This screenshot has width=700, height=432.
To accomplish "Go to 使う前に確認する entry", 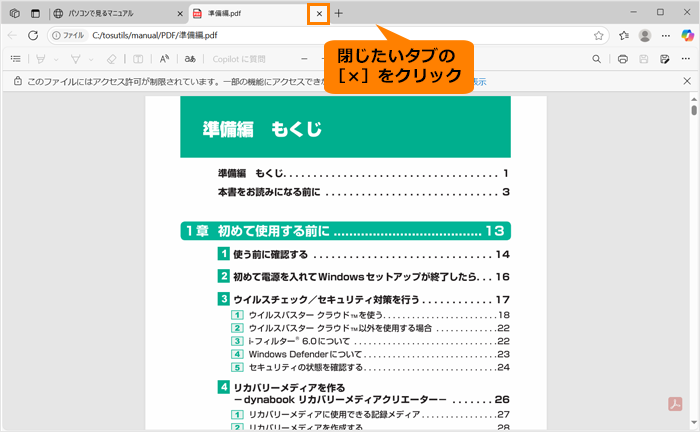I will 363,254.
